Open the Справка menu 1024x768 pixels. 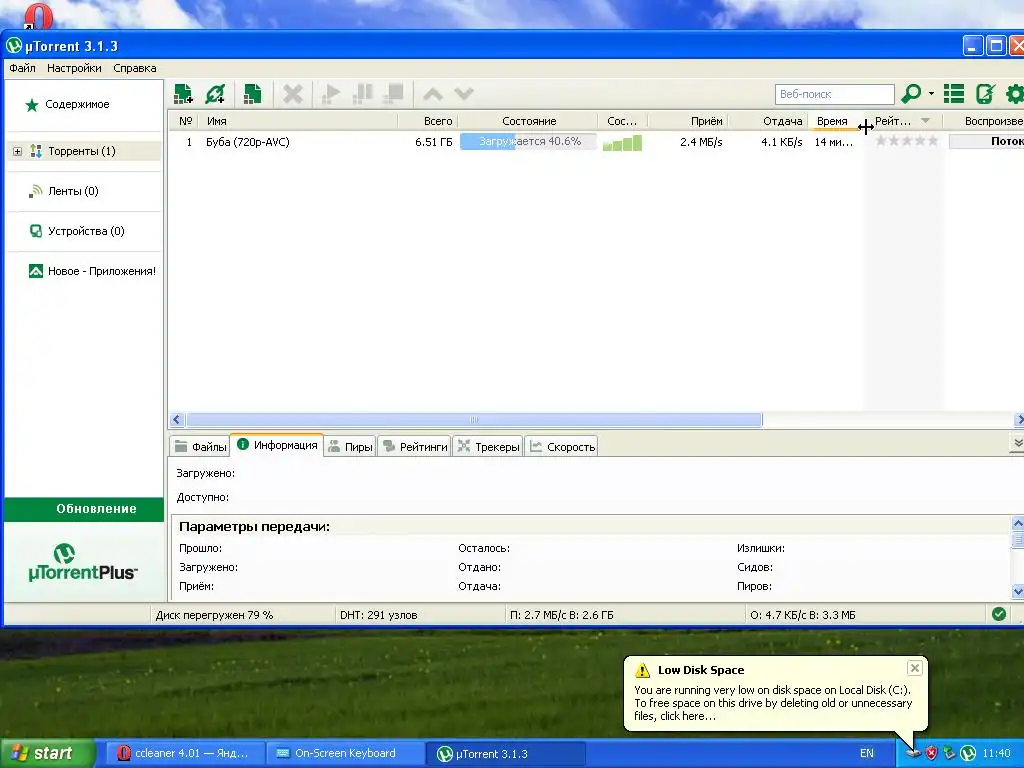135,68
